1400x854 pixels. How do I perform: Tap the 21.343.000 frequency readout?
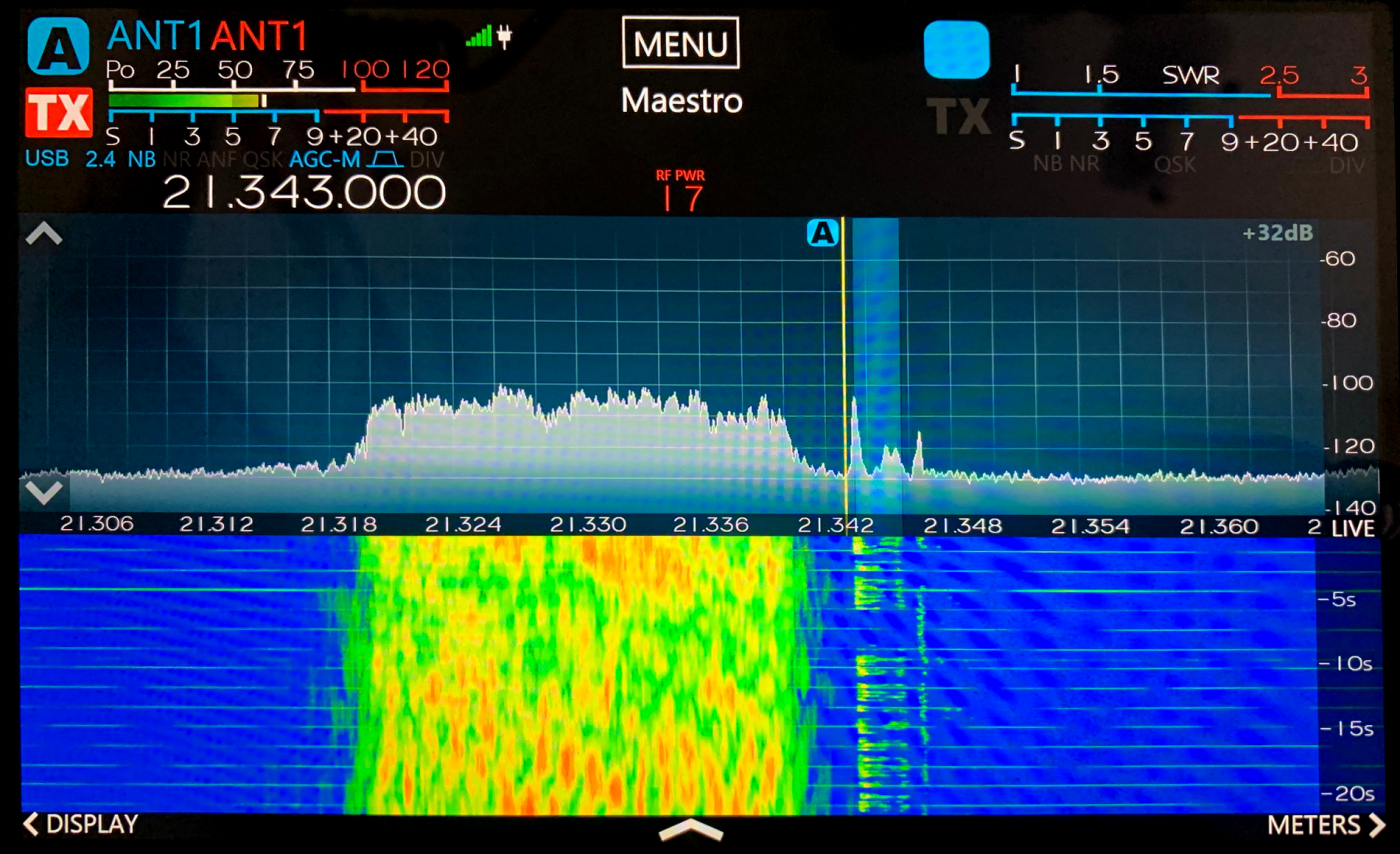[x=303, y=192]
